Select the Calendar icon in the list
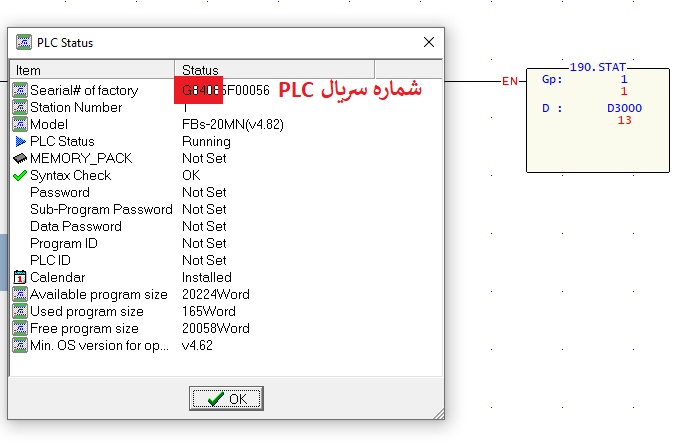This screenshot has width=679, height=443. (x=20, y=277)
